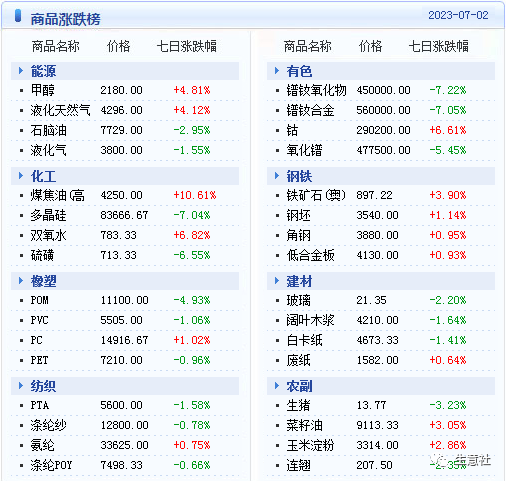Expand the 橡塑 category arrow
The height and width of the screenshot is (481, 506).
tap(21, 281)
